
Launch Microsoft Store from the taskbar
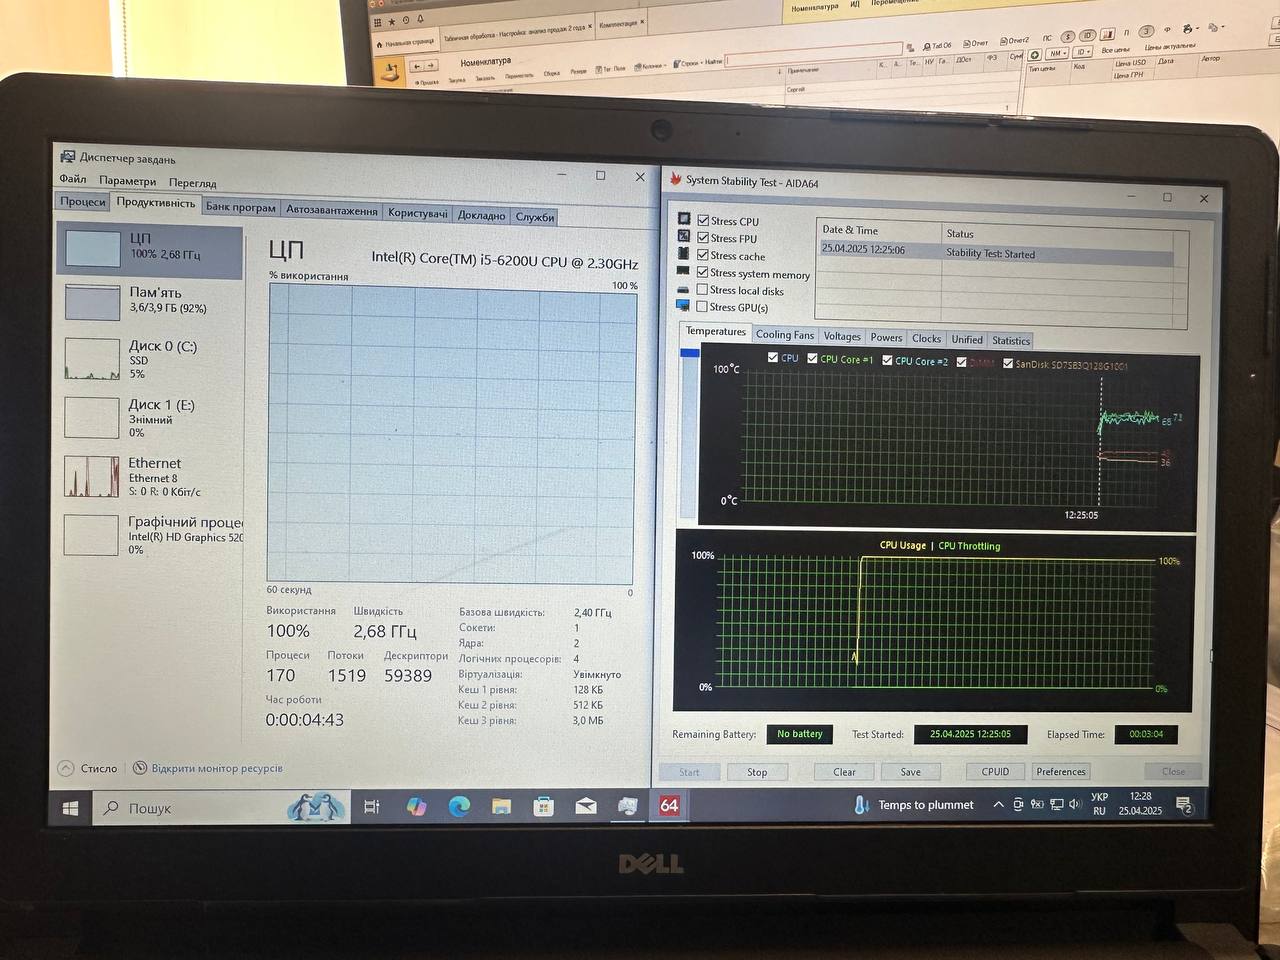click(543, 806)
